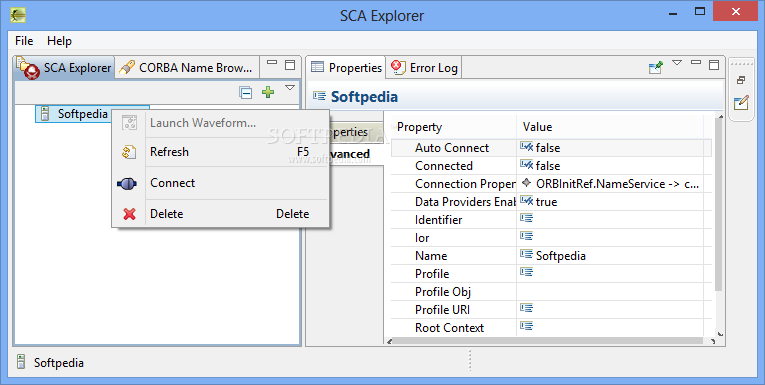Maximize the SCA Explorer panel
Image resolution: width=765 pixels, height=385 pixels.
[x=290, y=64]
